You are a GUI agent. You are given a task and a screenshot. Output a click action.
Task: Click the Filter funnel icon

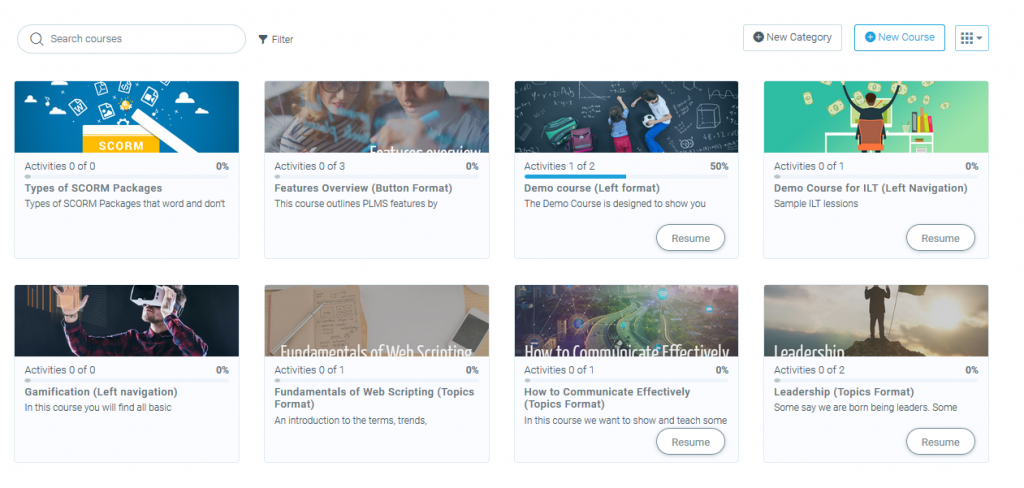pyautogui.click(x=263, y=40)
